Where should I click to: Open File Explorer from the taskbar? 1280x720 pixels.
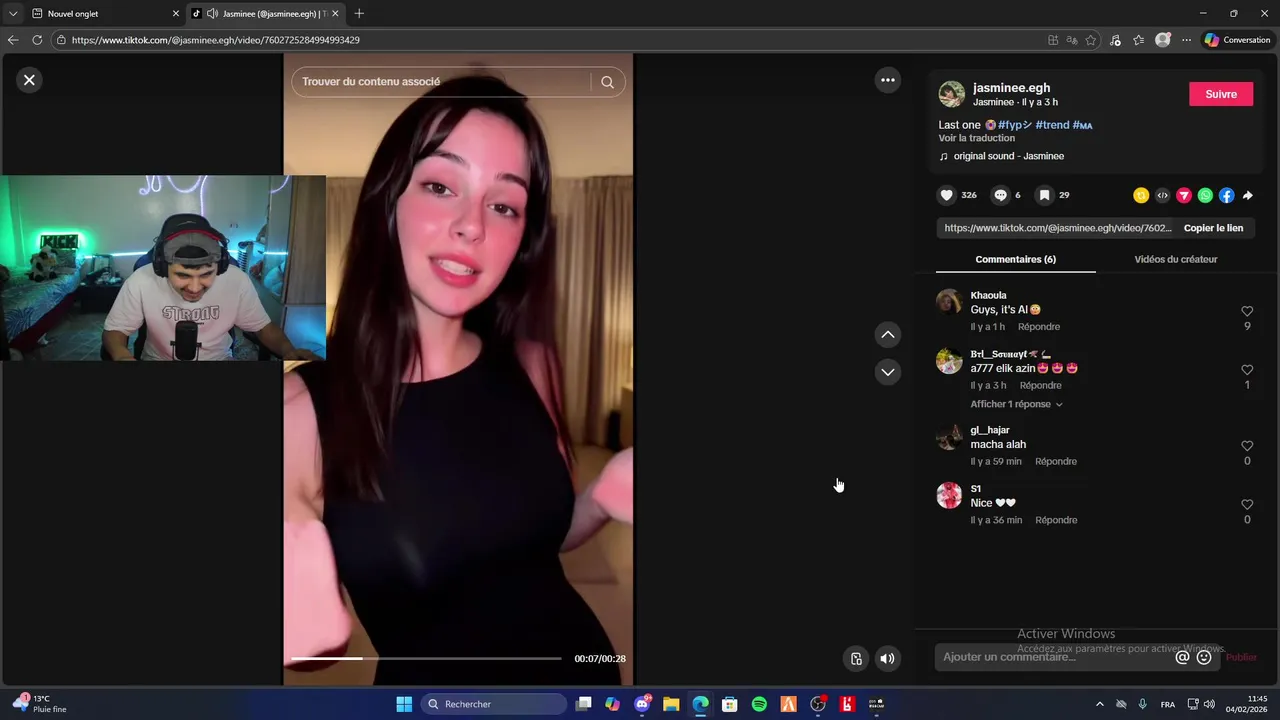point(671,704)
